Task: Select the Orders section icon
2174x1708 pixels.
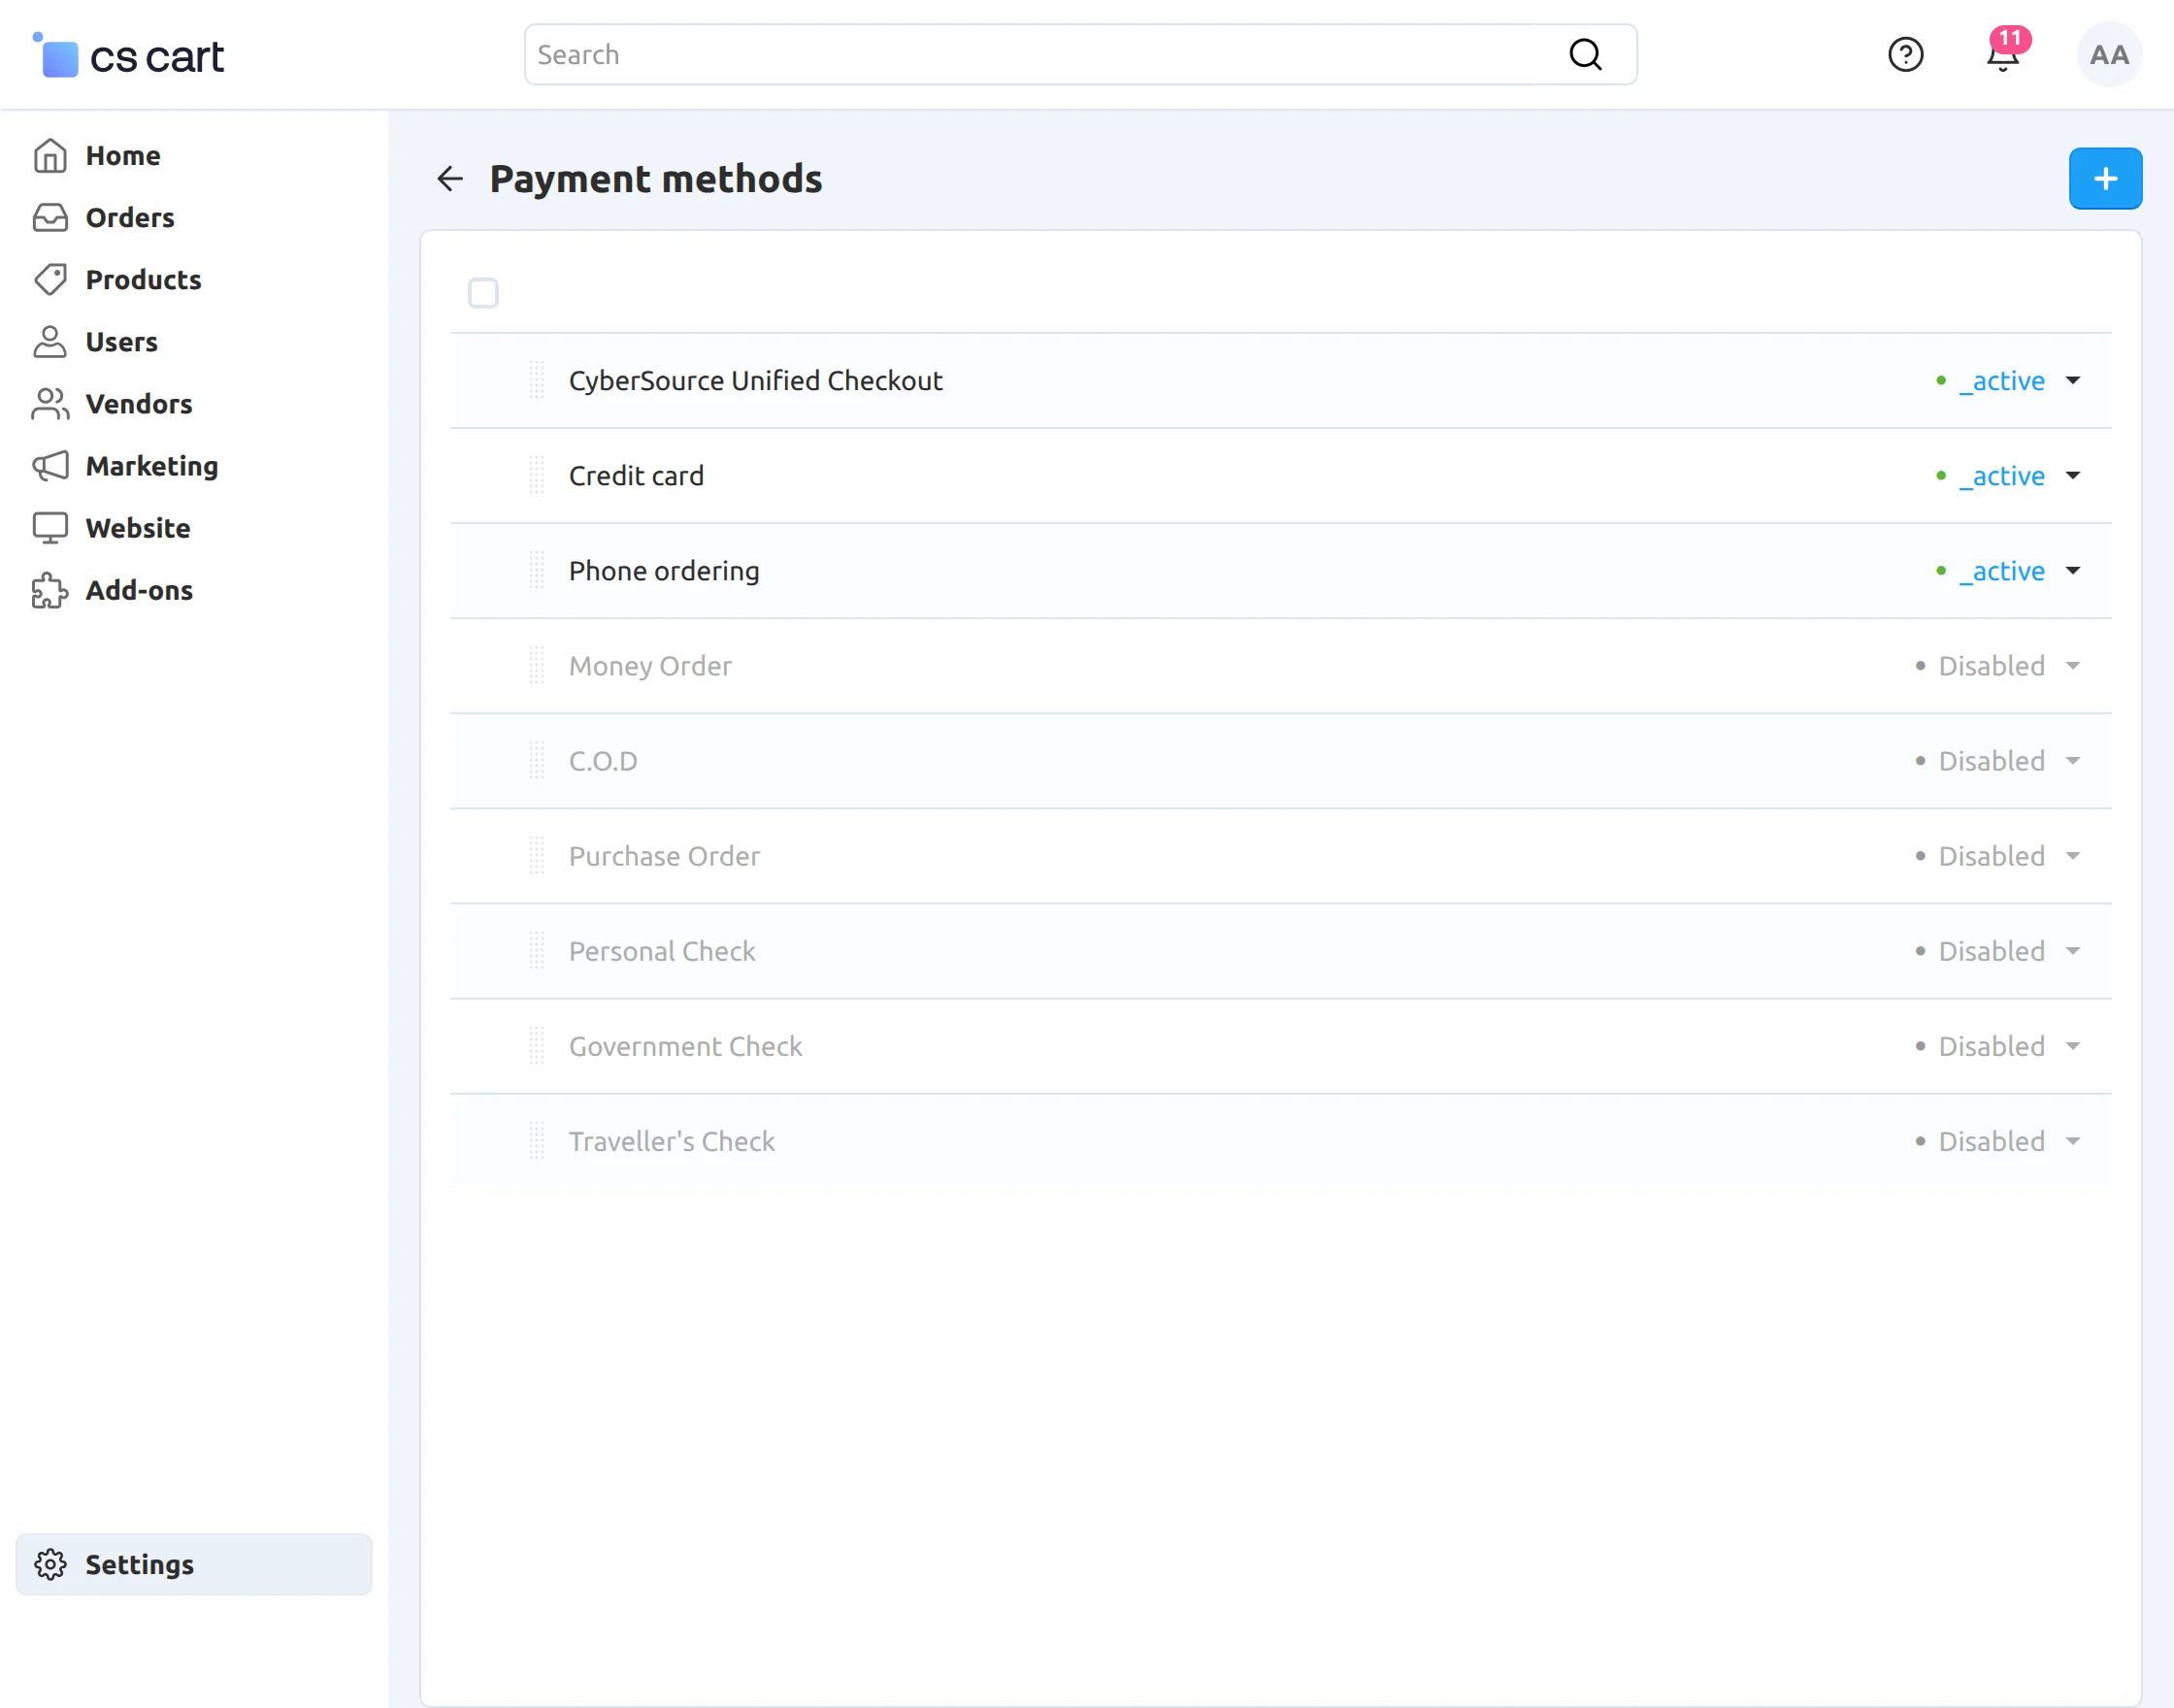Action: [51, 217]
